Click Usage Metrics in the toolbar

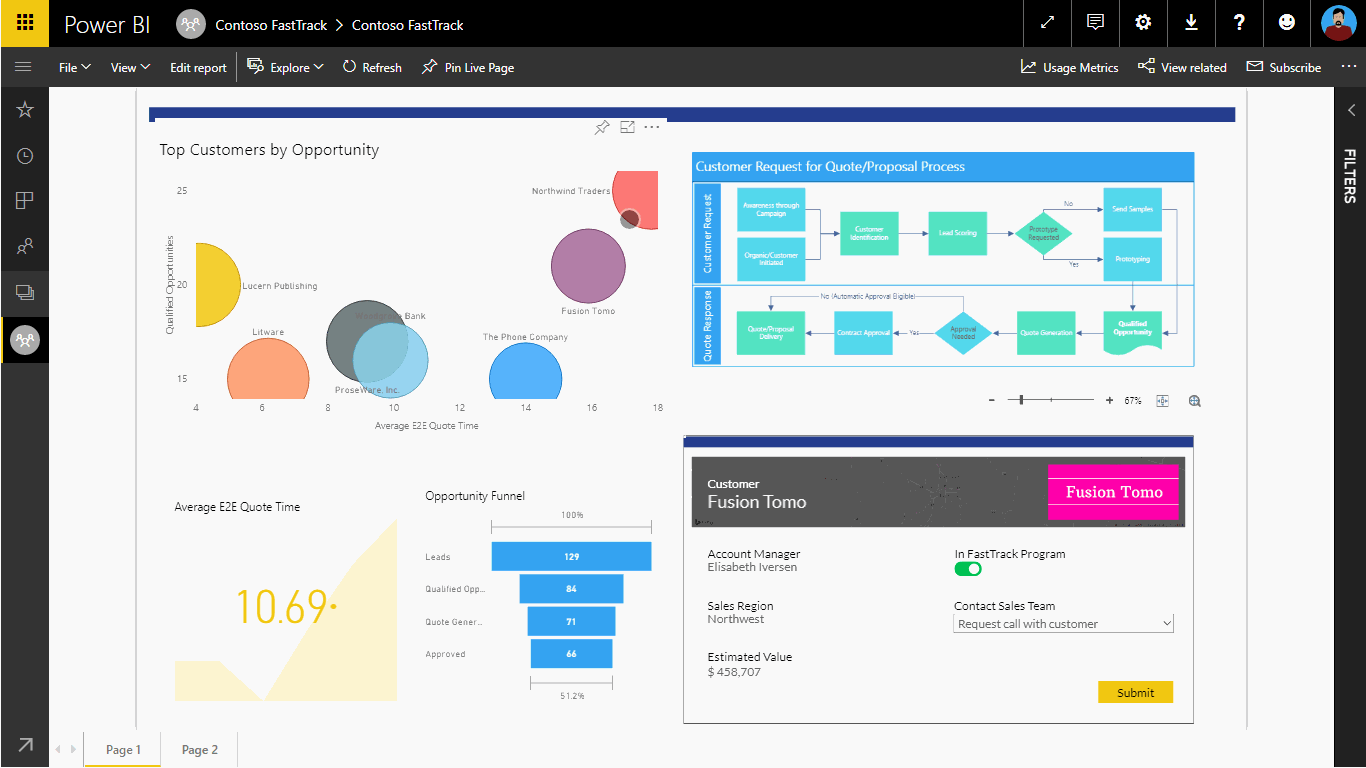pos(1069,67)
